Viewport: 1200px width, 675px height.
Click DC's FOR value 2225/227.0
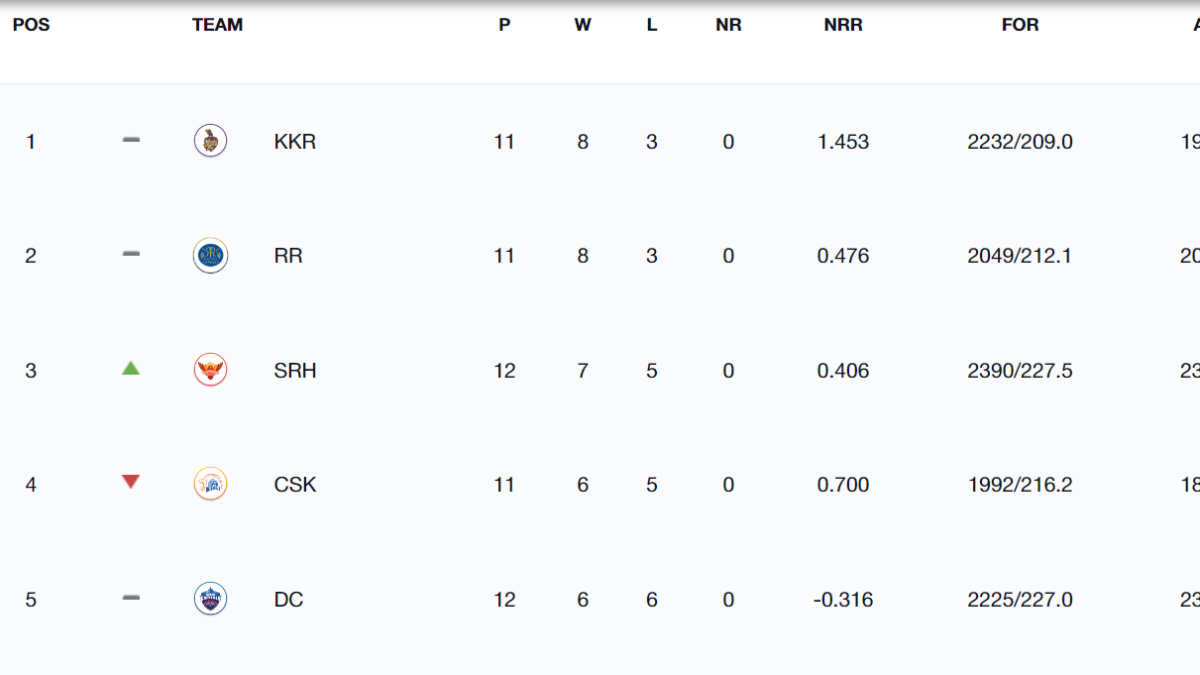(x=1020, y=600)
